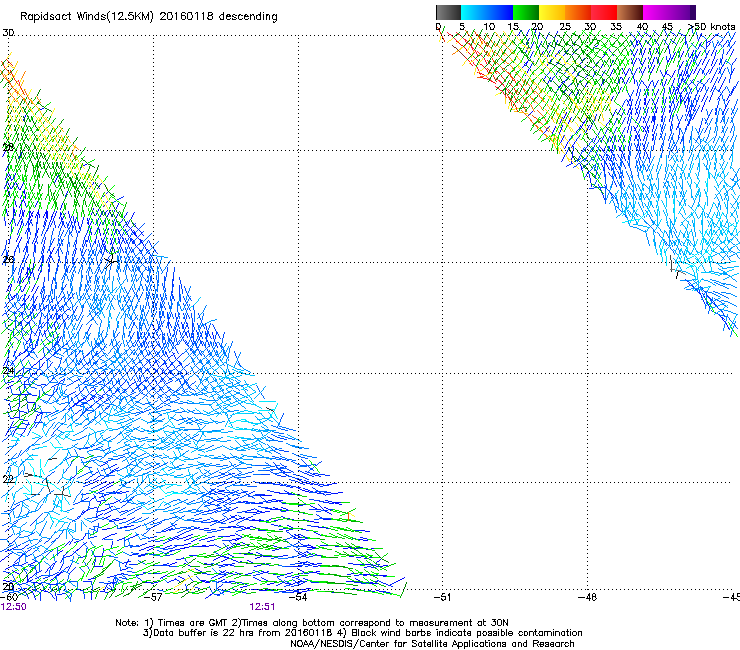Click the 'Times are GMT' note line
Image resolution: width=740 pixels, height=650 pixels.
click(x=312, y=623)
